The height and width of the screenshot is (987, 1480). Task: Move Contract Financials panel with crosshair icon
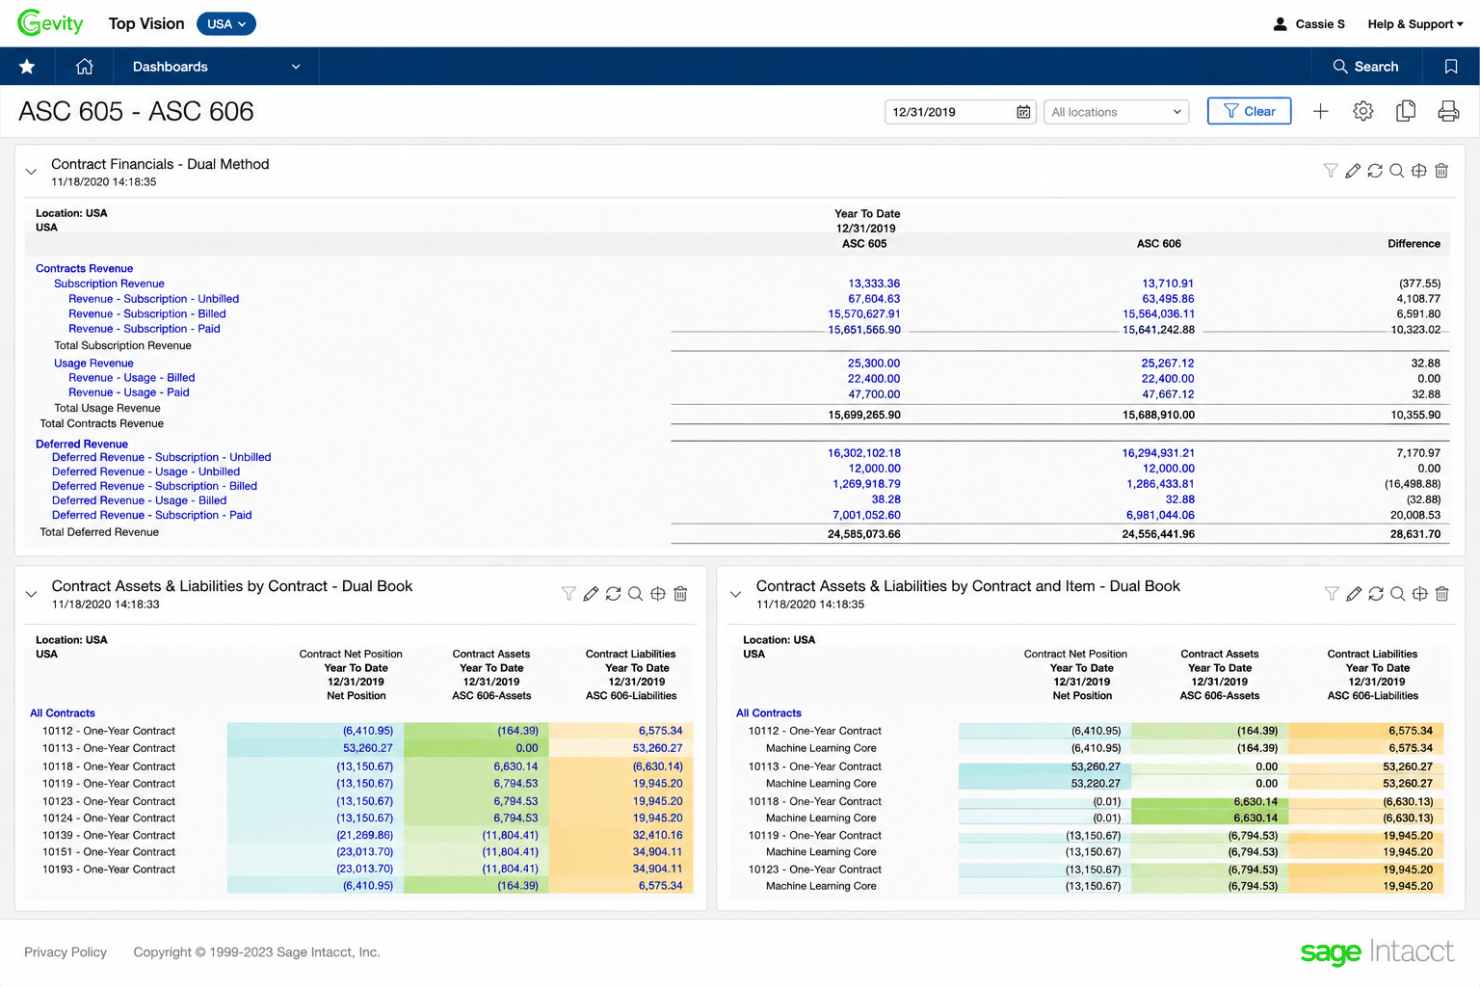(1419, 171)
